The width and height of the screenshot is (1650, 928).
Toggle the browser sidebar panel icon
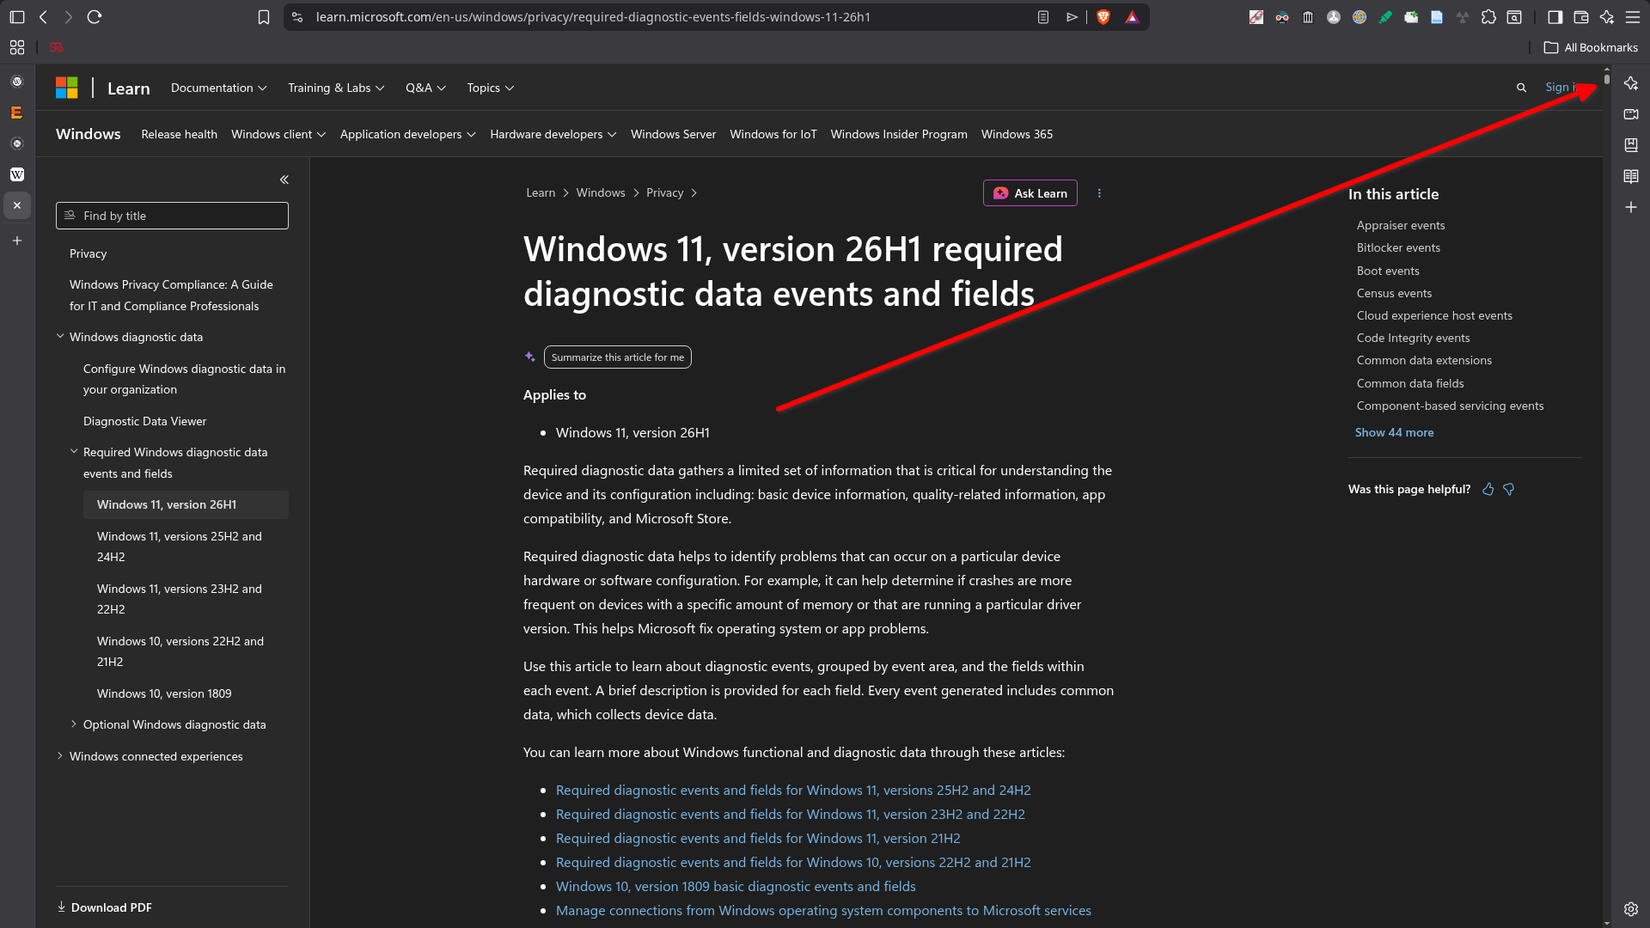click(1555, 17)
